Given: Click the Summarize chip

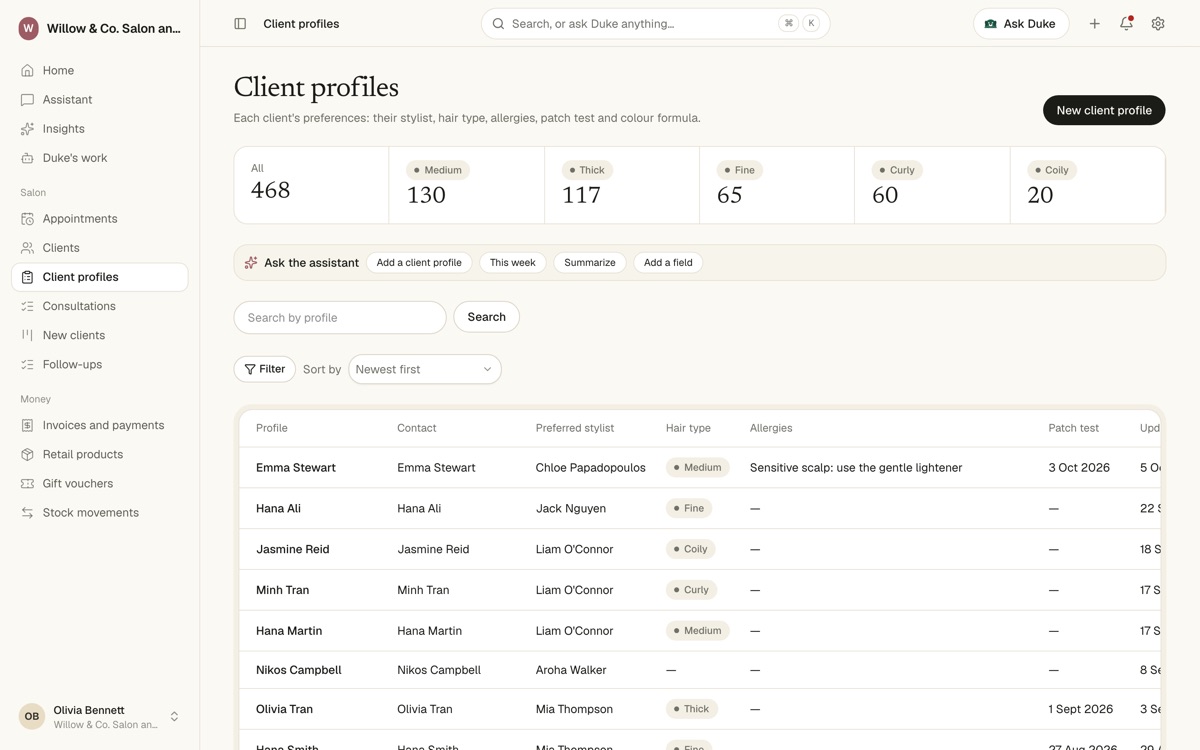Looking at the screenshot, I should (x=590, y=263).
